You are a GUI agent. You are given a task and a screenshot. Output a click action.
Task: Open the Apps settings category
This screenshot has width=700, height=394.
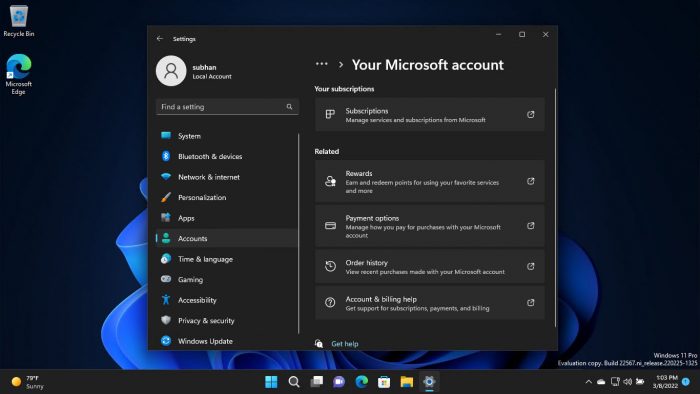coord(227,218)
